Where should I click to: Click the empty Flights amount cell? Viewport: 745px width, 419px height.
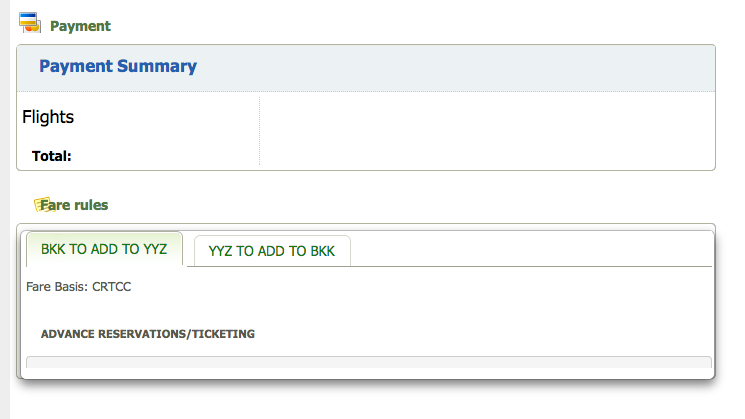point(487,117)
